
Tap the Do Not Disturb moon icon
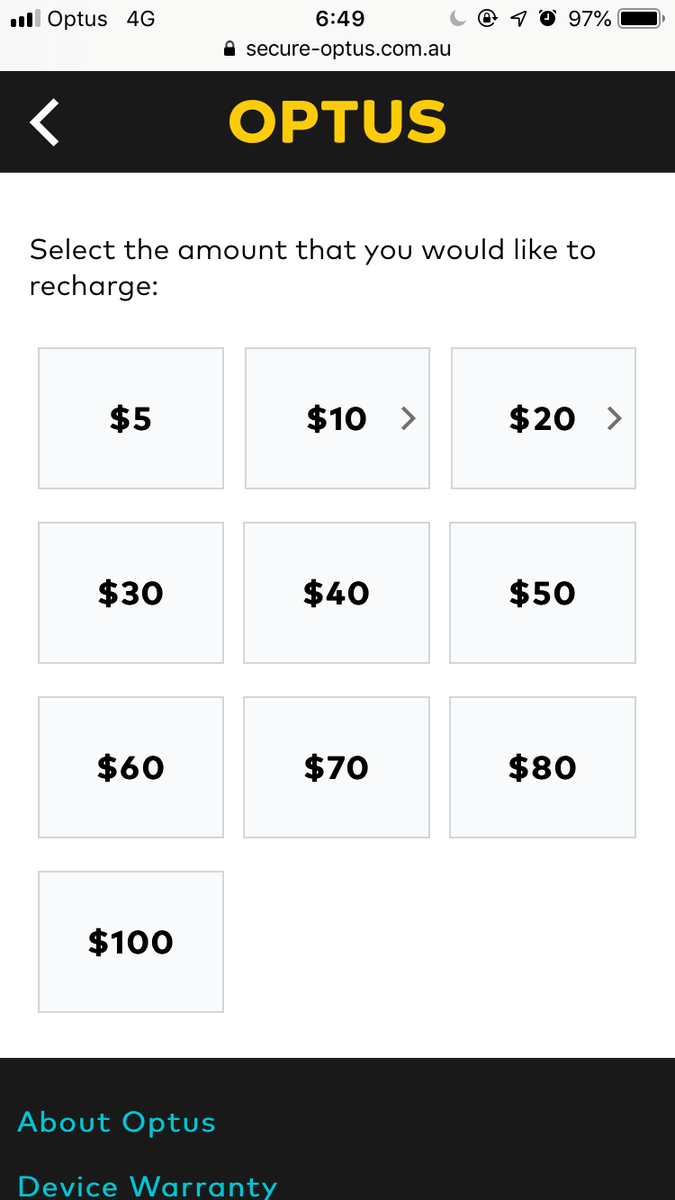click(458, 18)
